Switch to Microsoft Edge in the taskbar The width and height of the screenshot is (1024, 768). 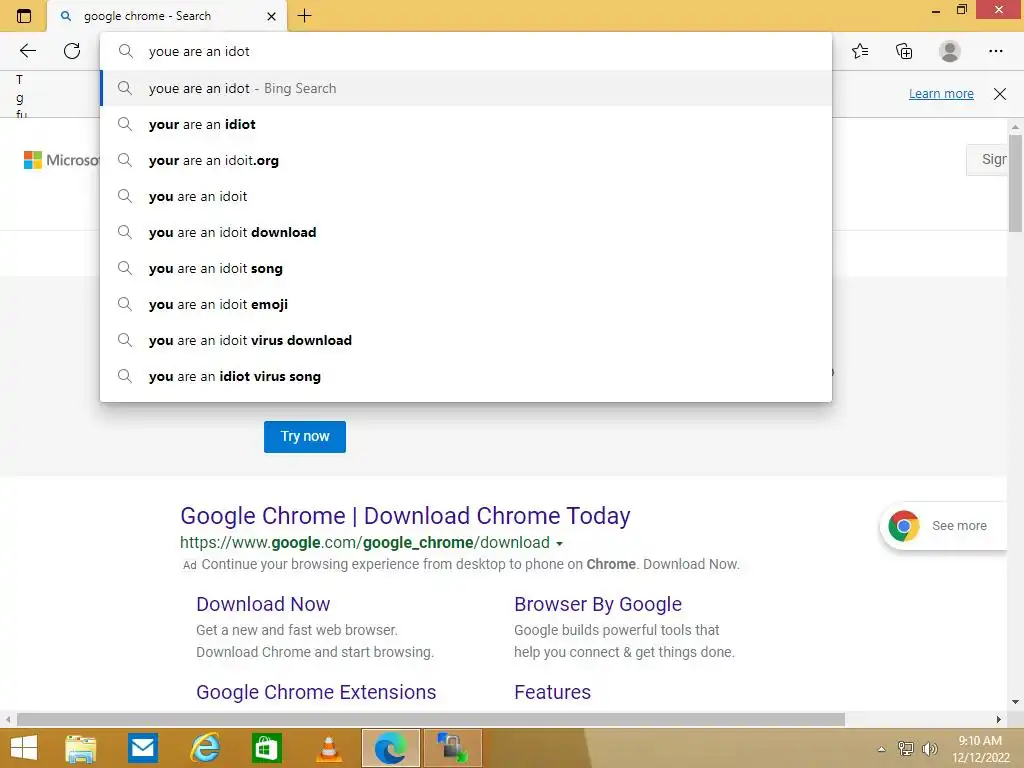(x=391, y=748)
